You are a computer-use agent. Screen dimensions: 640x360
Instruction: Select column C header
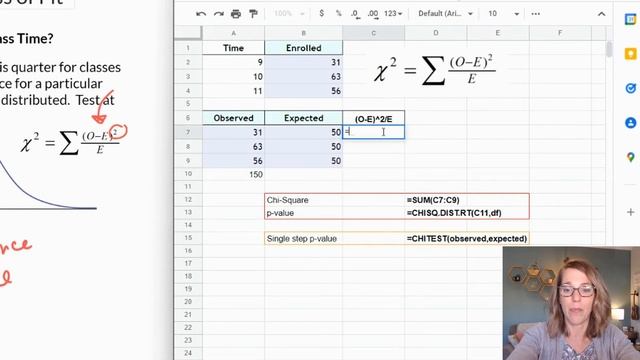pyautogui.click(x=373, y=33)
